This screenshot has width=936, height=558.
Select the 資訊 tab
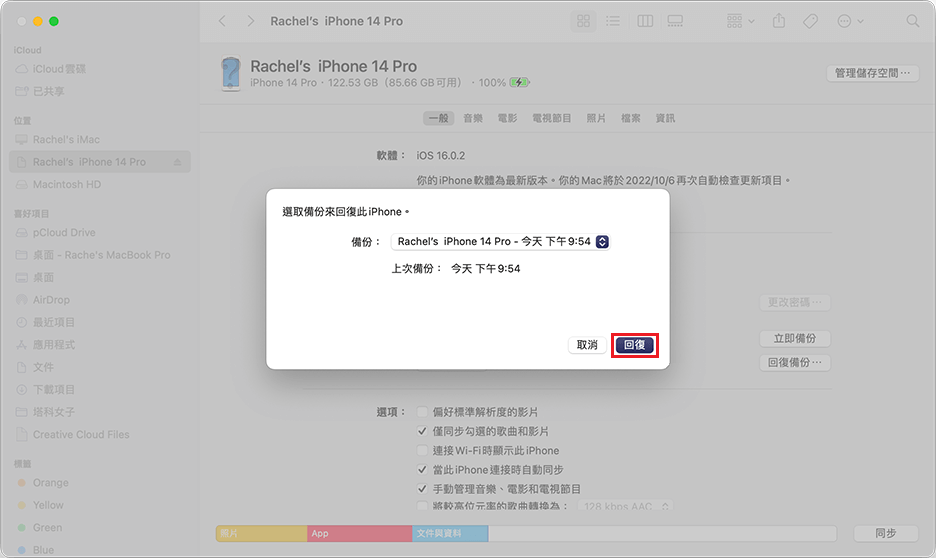[665, 118]
